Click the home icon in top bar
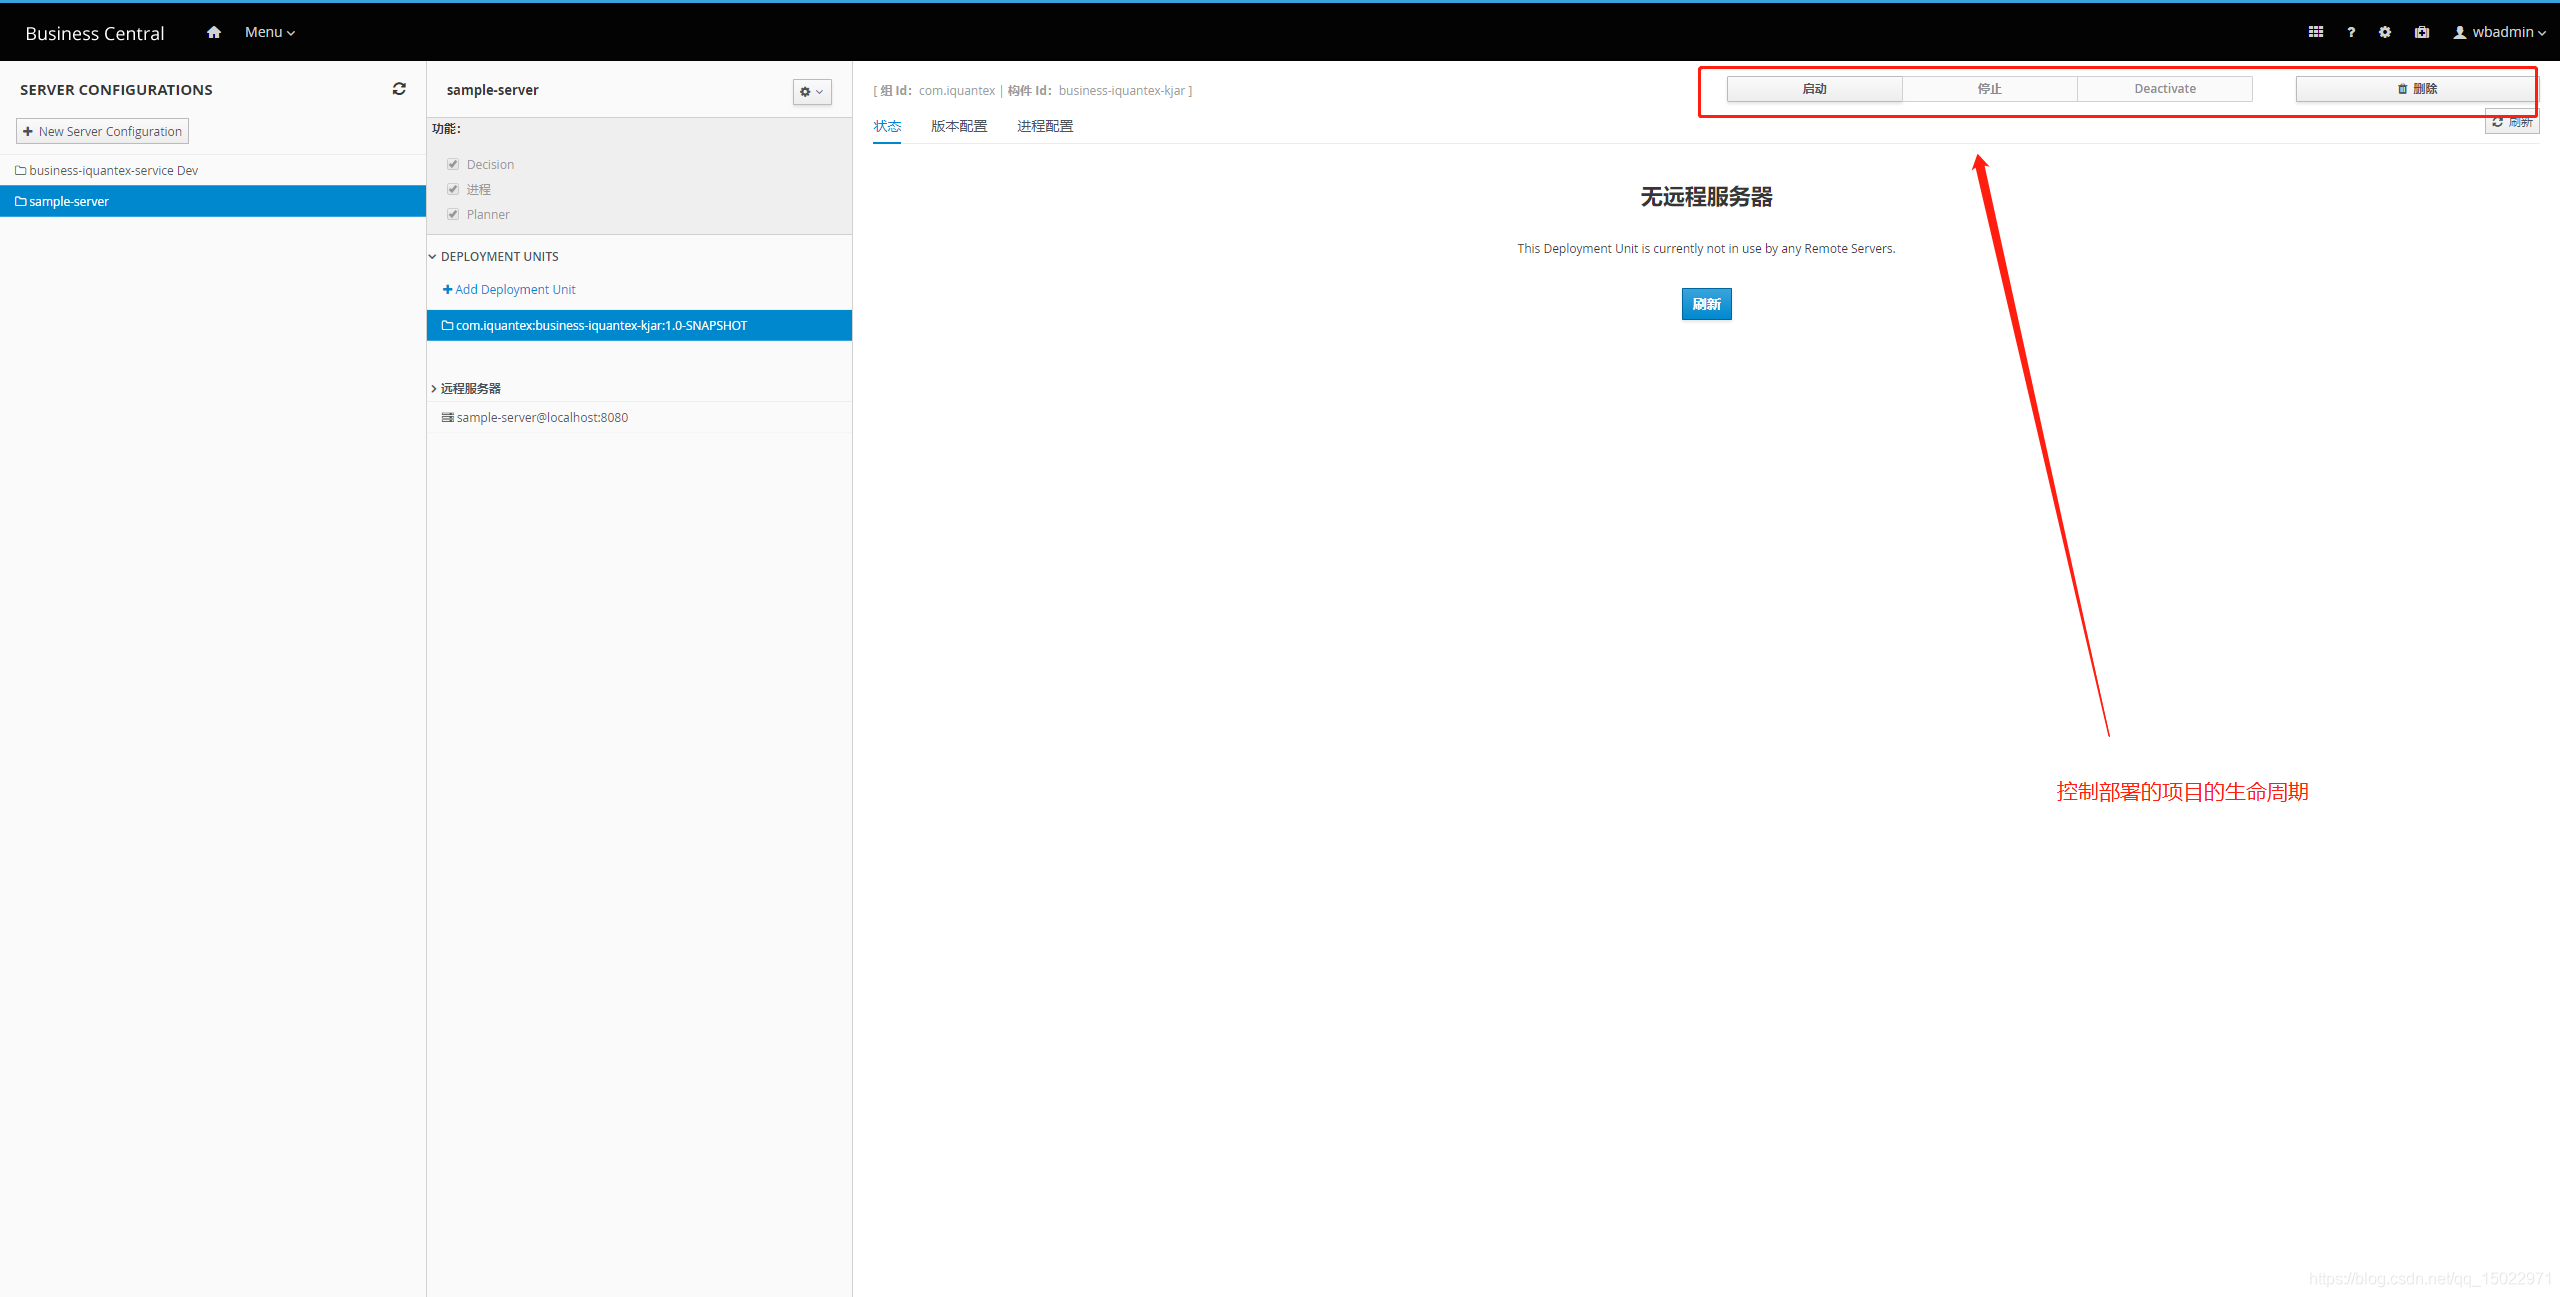Screen dimensions: 2560x1297 click(x=213, y=32)
